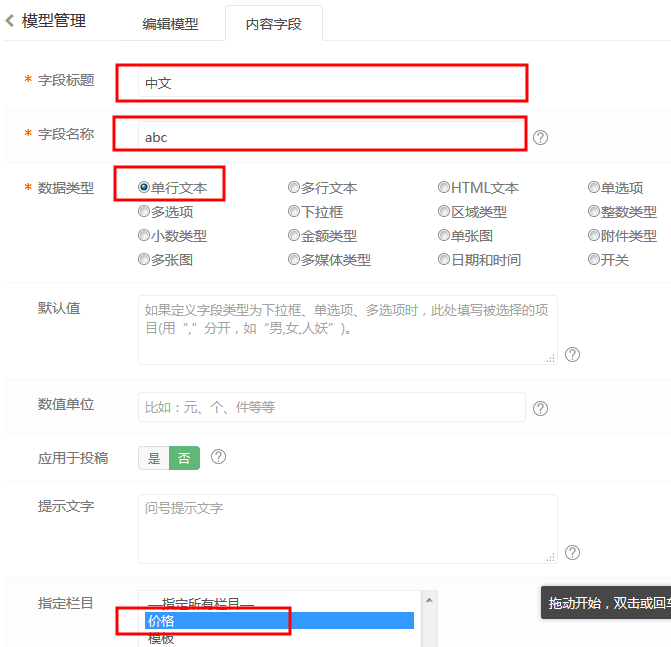Click the 默认值 textarea

point(347,330)
